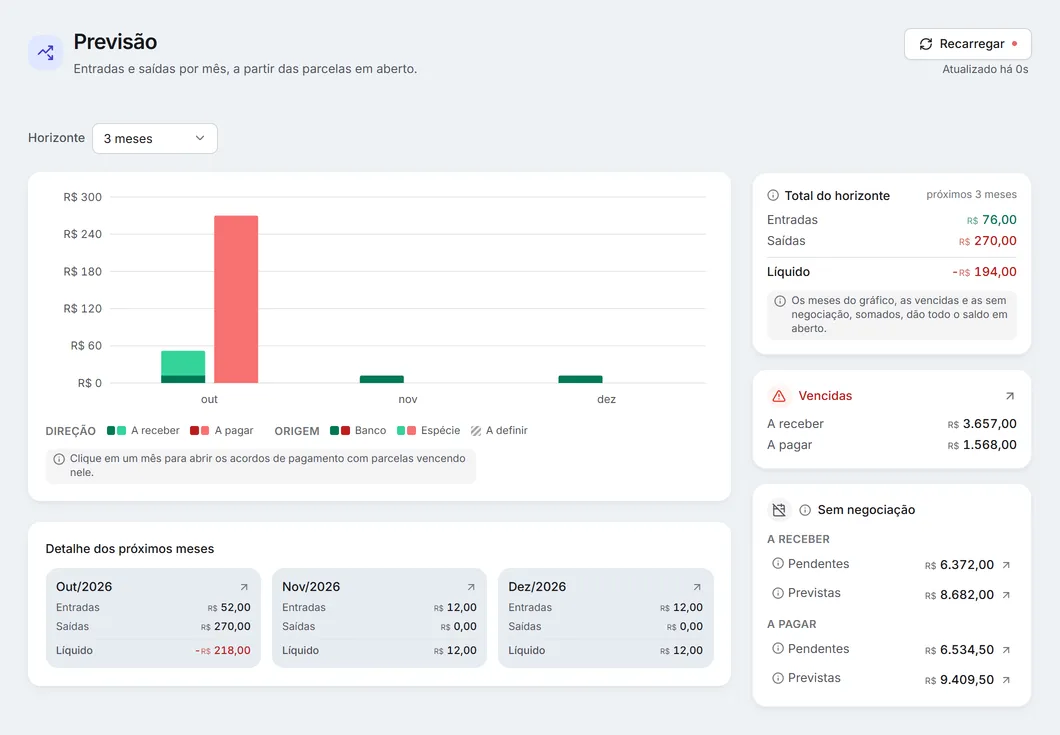Click the arrow icon on Out/2026 card
Viewport: 1060px width, 735px height.
coord(244,588)
